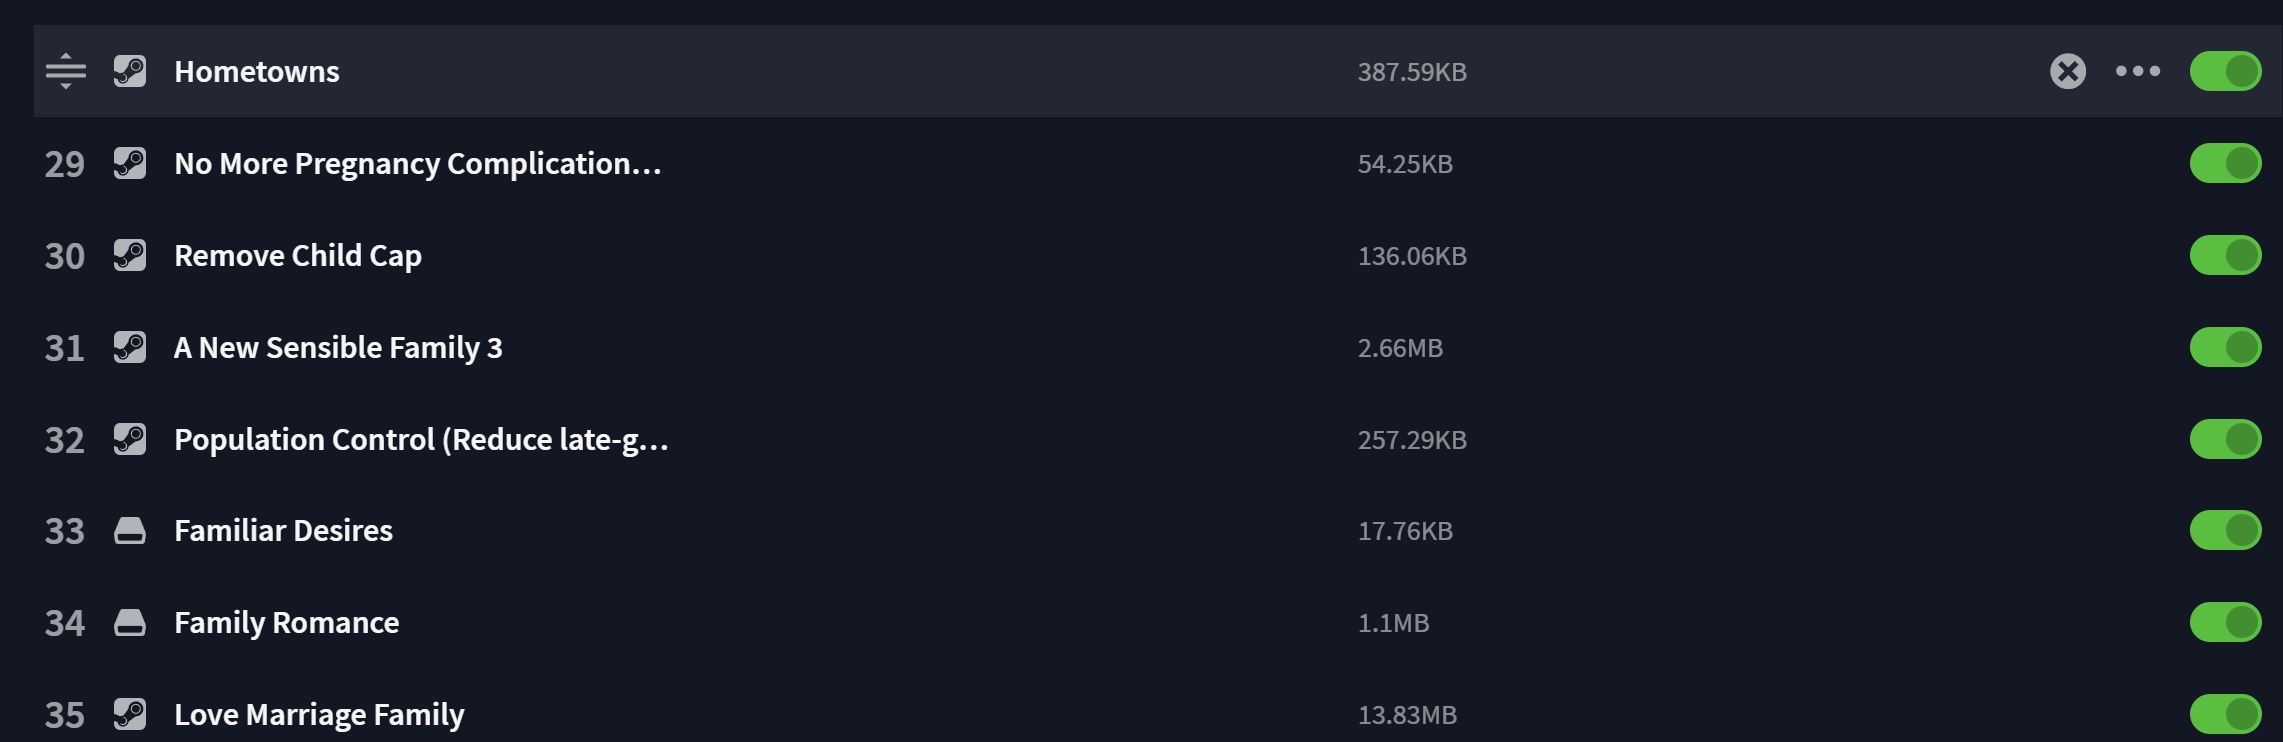Toggle the Population Control mod switch
Viewport: 2283px width, 742px height.
point(2226,439)
